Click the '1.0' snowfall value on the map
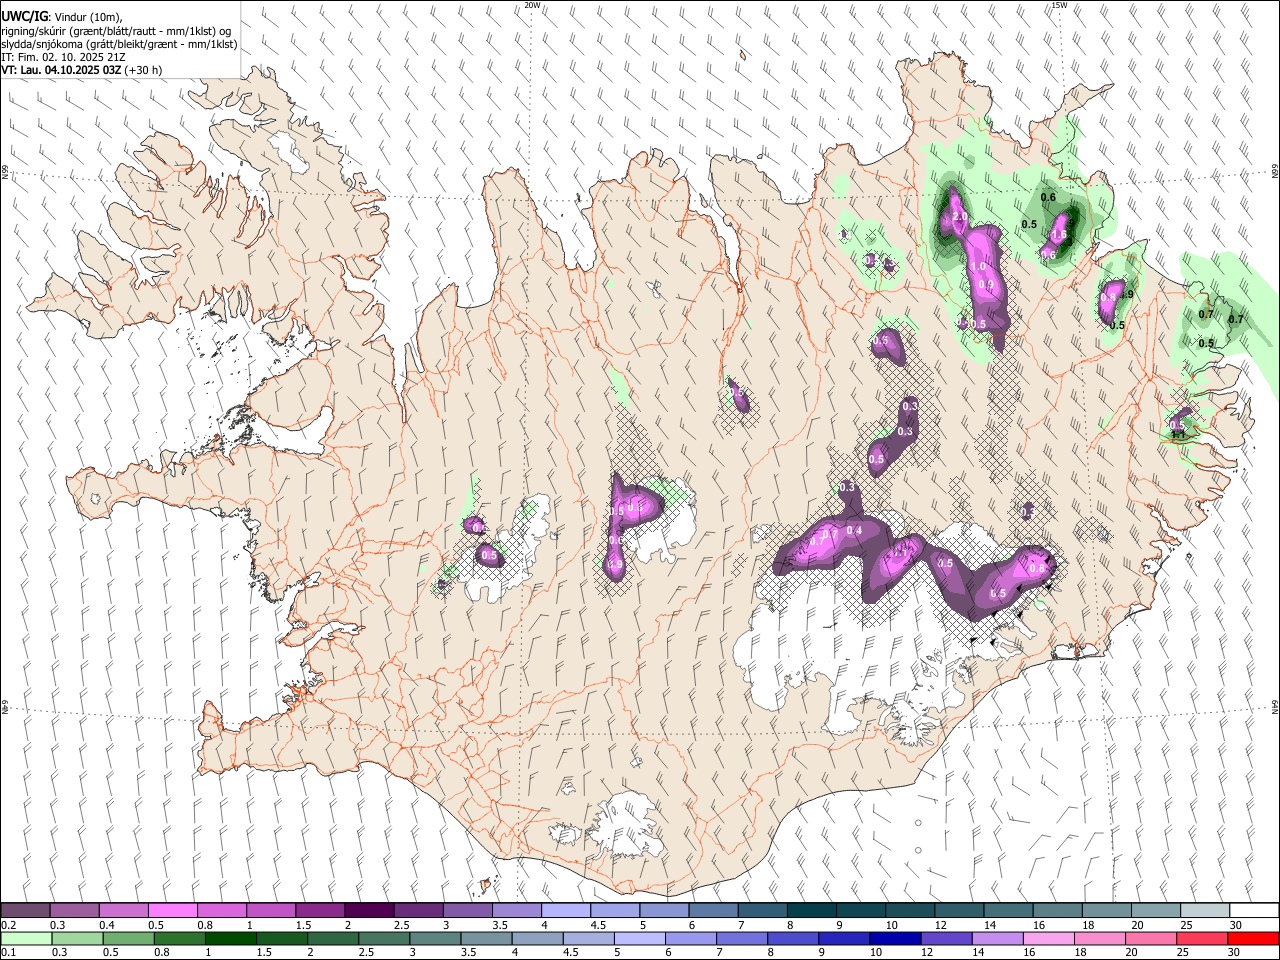 tap(978, 267)
